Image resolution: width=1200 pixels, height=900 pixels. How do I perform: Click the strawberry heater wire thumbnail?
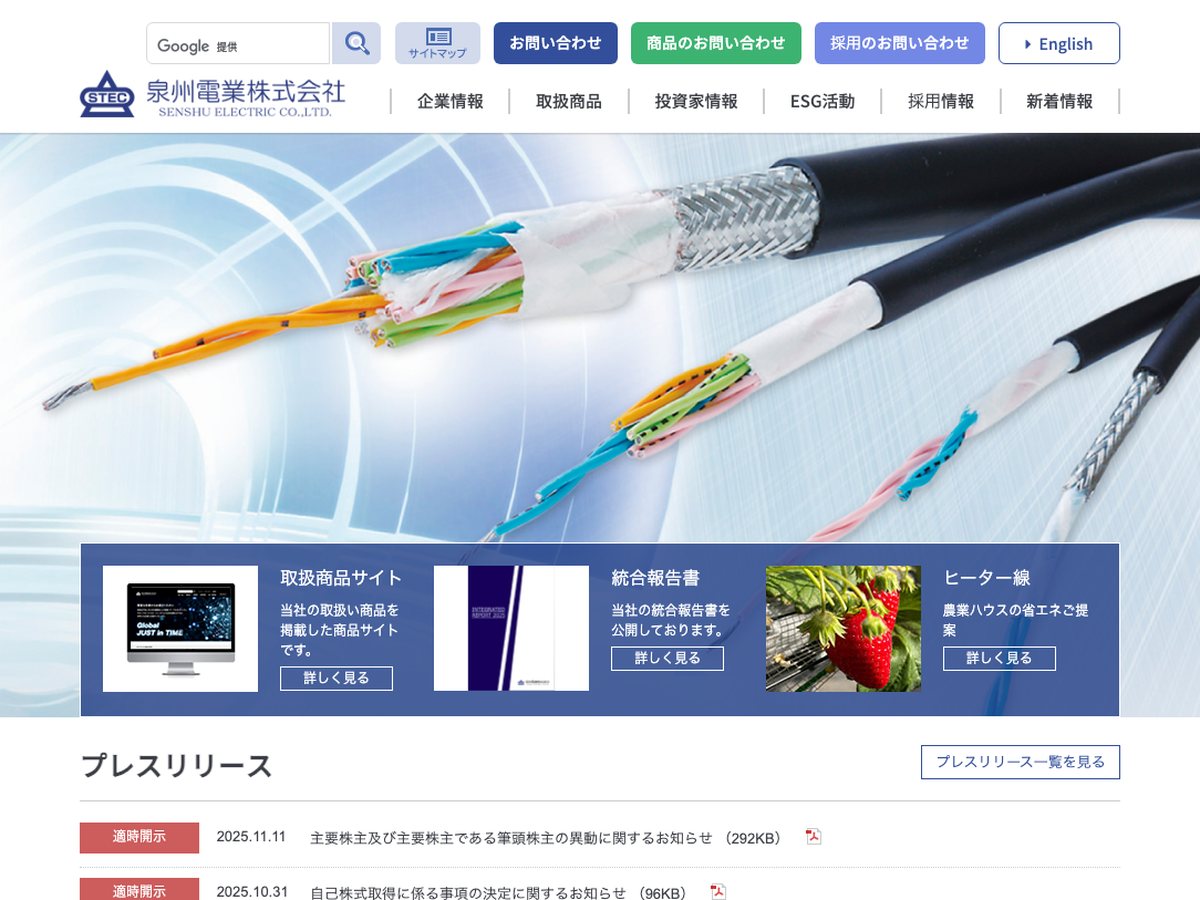[843, 629]
